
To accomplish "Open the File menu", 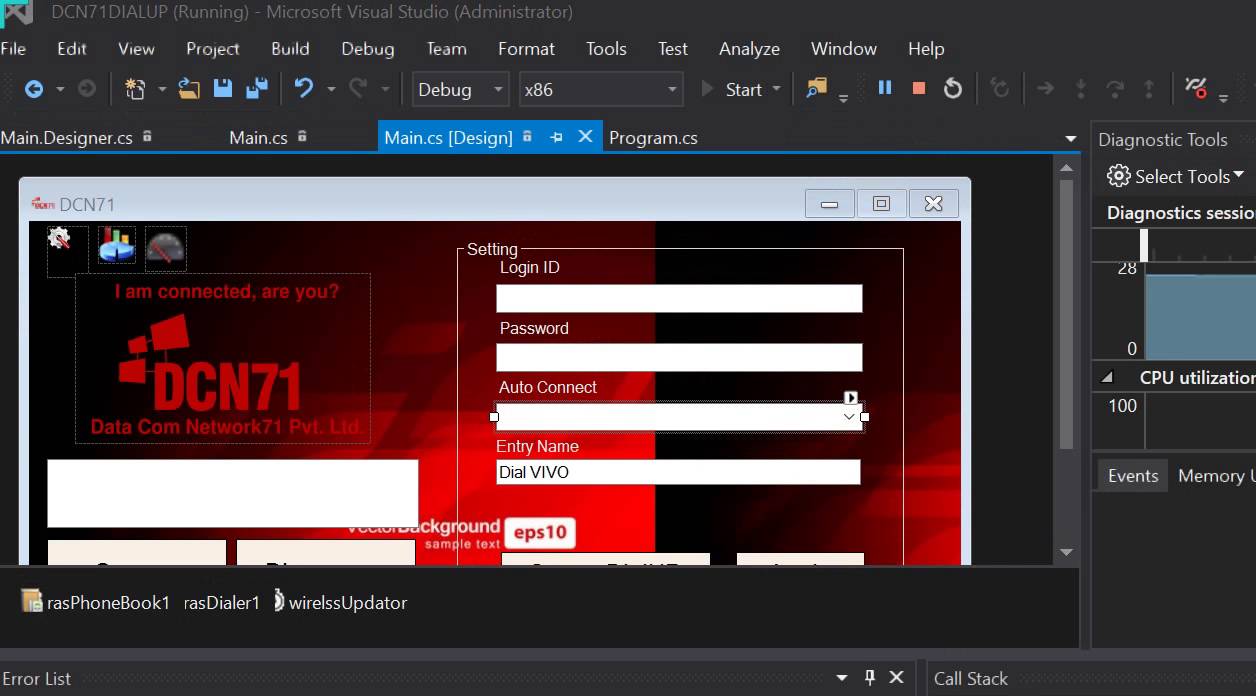I will coord(13,48).
